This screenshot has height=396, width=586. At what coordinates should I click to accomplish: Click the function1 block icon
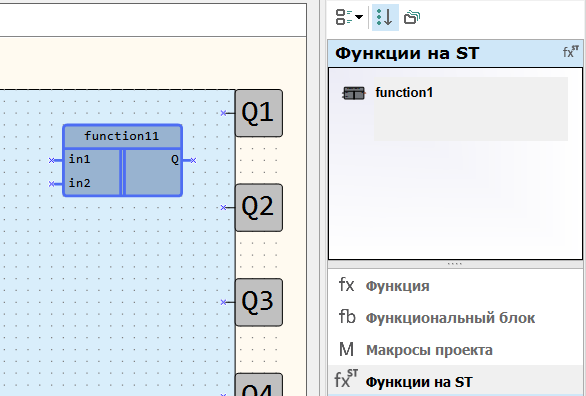click(354, 93)
